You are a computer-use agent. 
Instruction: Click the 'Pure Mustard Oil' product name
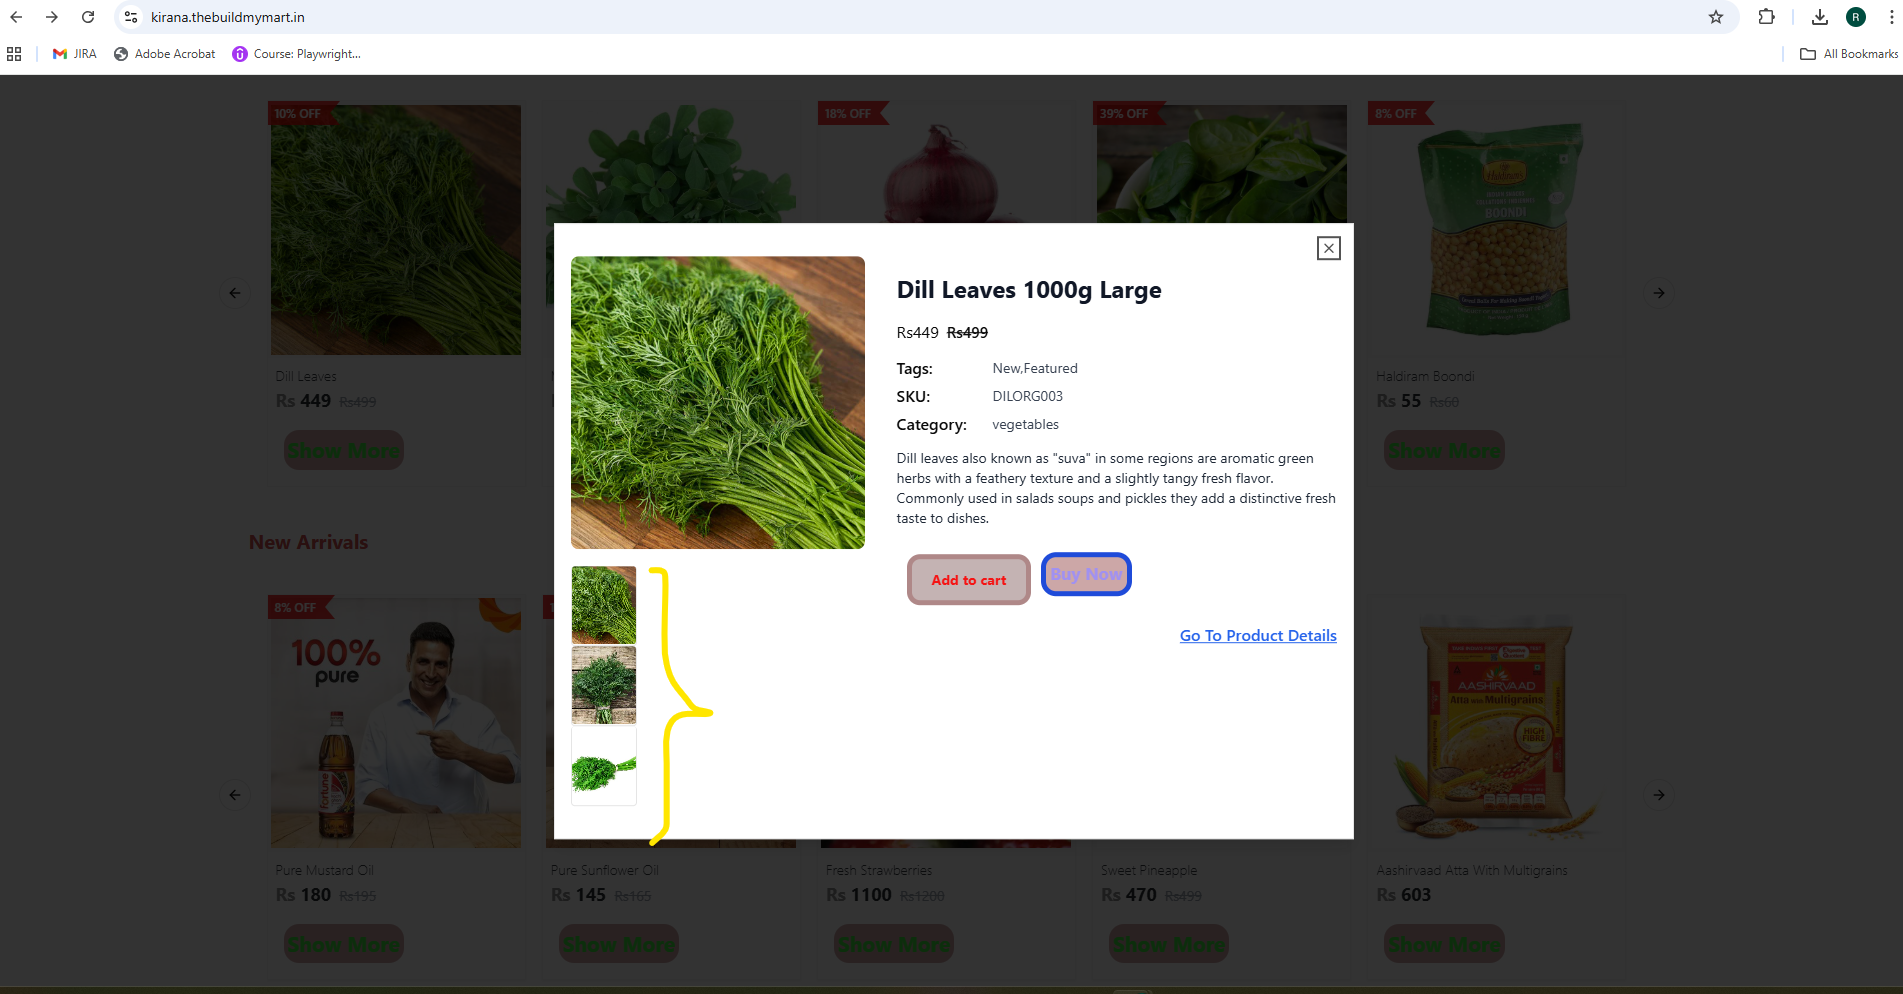pos(324,870)
